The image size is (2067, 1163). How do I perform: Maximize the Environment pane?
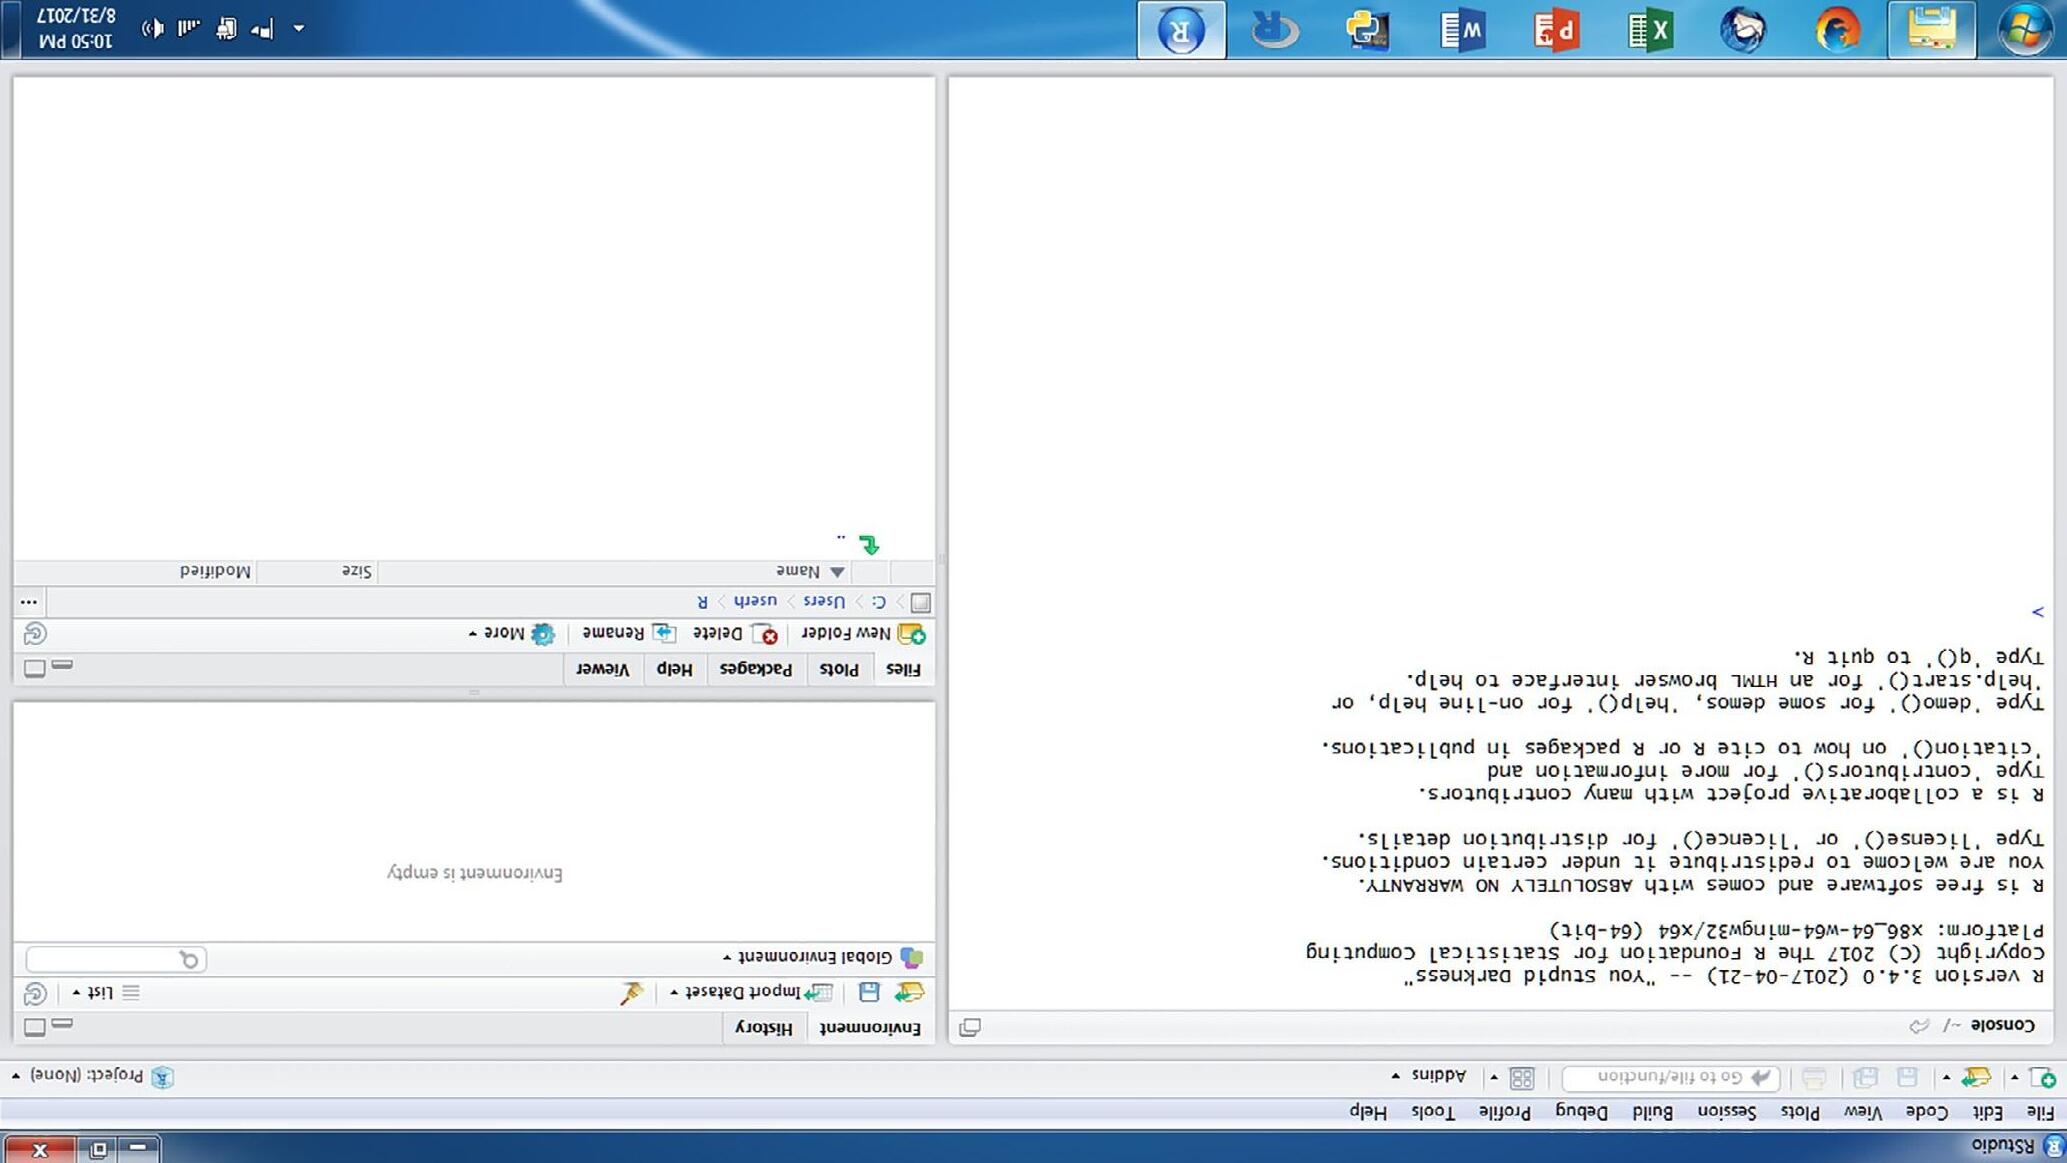[35, 1026]
